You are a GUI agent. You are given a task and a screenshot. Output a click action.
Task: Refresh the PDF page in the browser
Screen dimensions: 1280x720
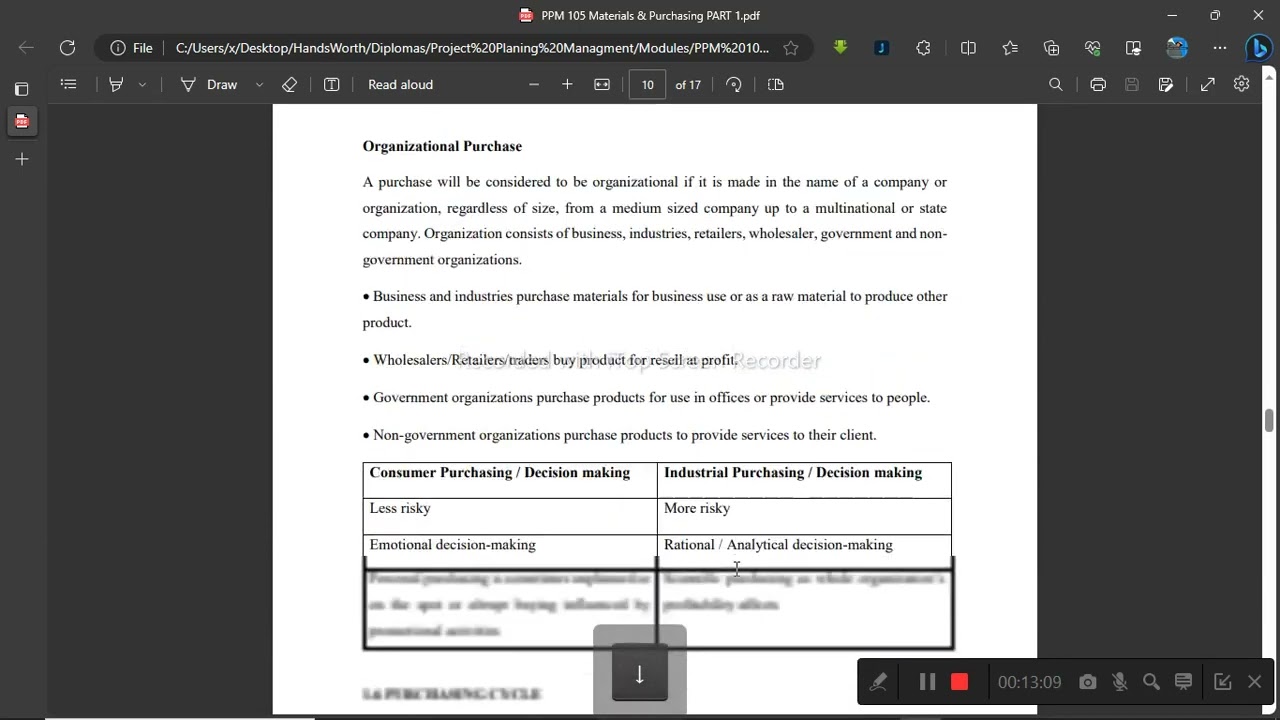click(x=67, y=47)
